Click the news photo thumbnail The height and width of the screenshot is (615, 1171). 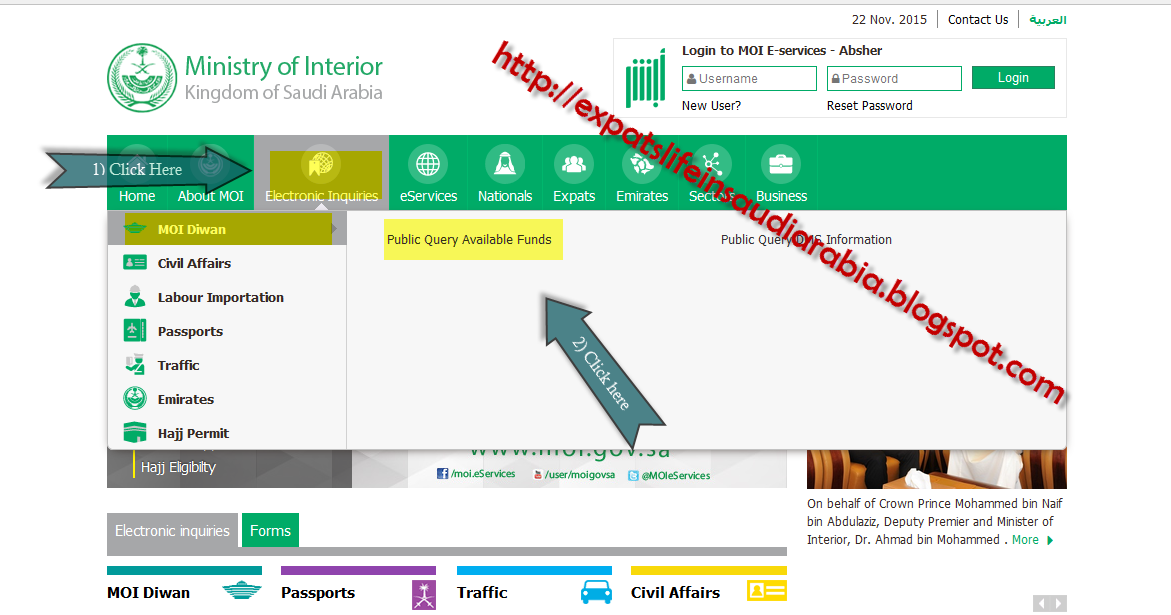937,469
